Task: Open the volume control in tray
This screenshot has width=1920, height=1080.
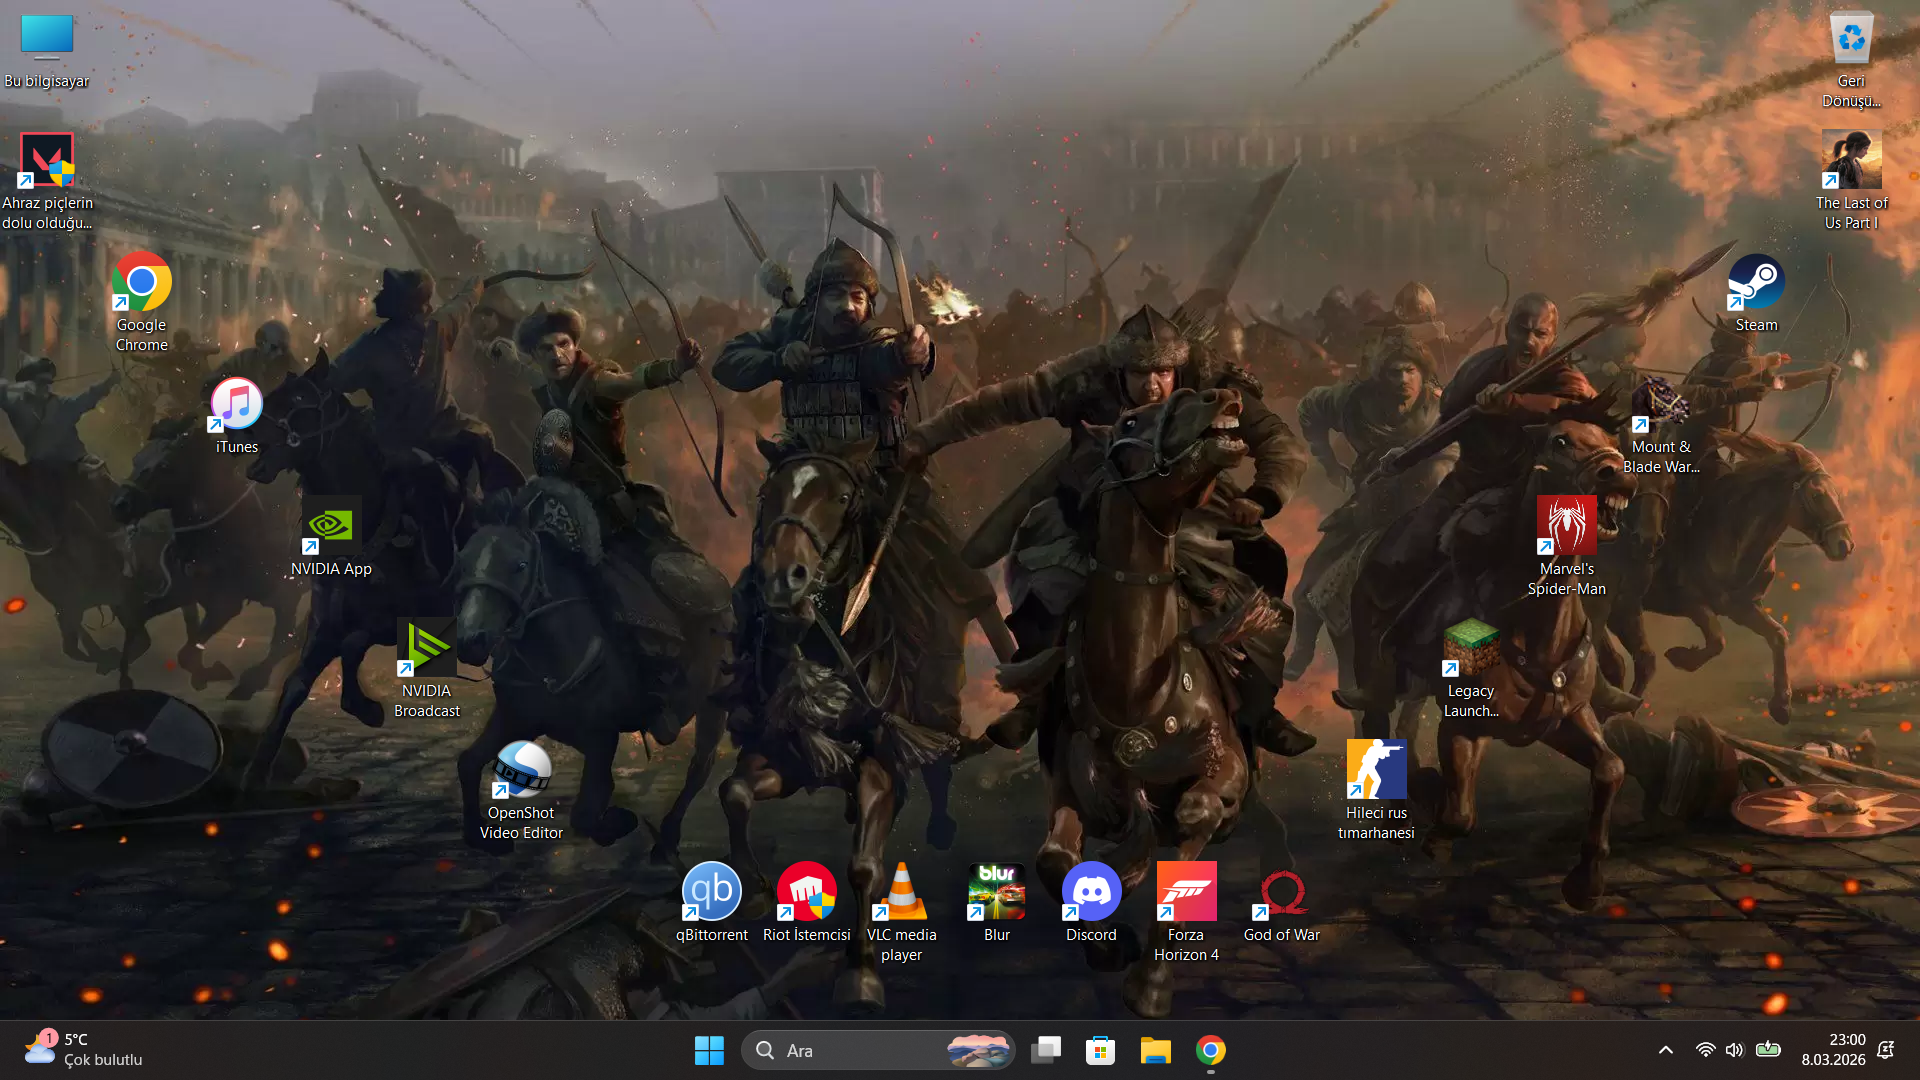Action: click(1734, 1050)
